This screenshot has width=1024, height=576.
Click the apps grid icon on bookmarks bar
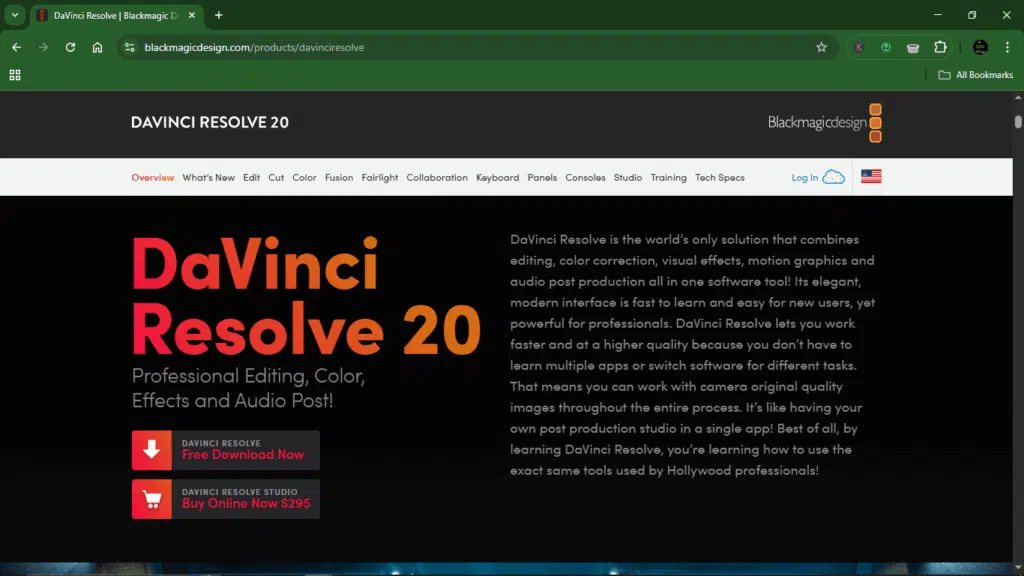click(14, 74)
